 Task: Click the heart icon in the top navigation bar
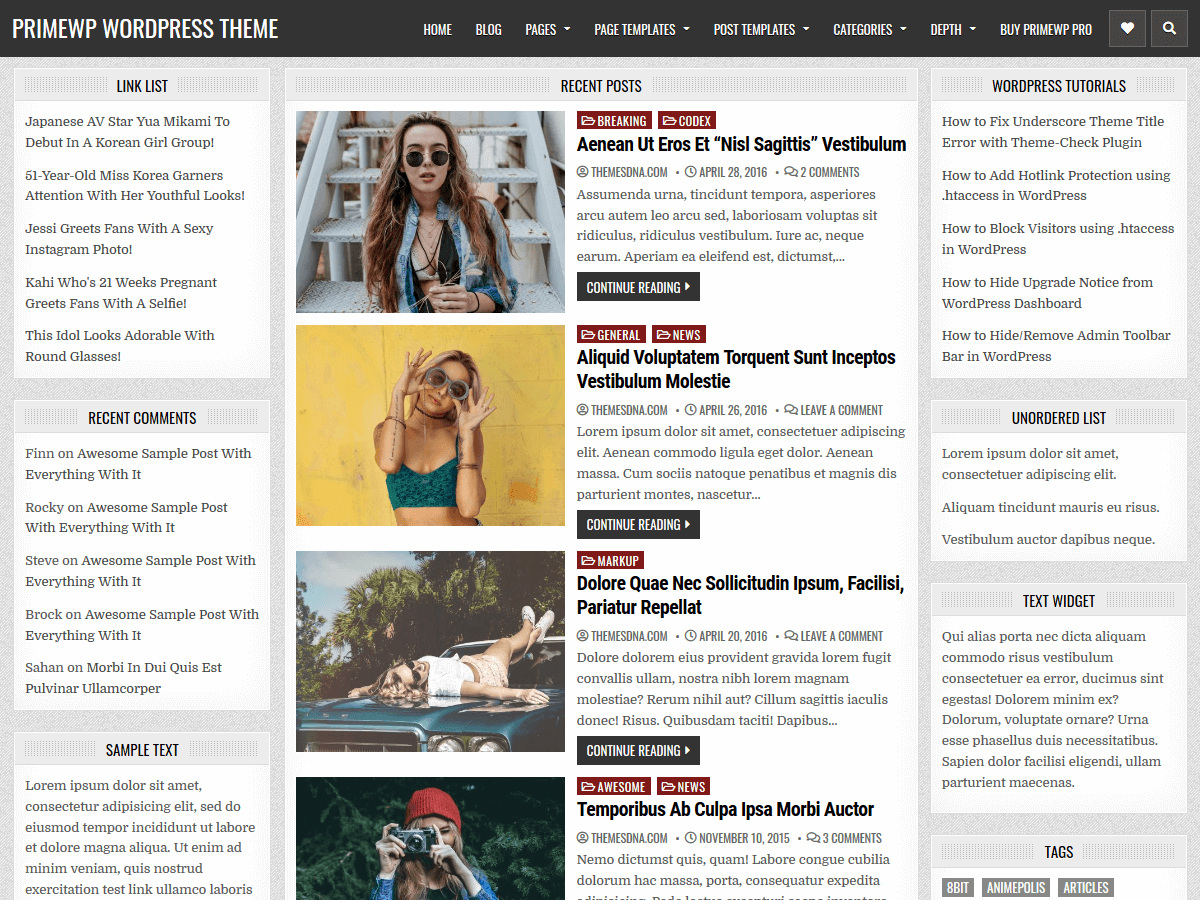1127,28
